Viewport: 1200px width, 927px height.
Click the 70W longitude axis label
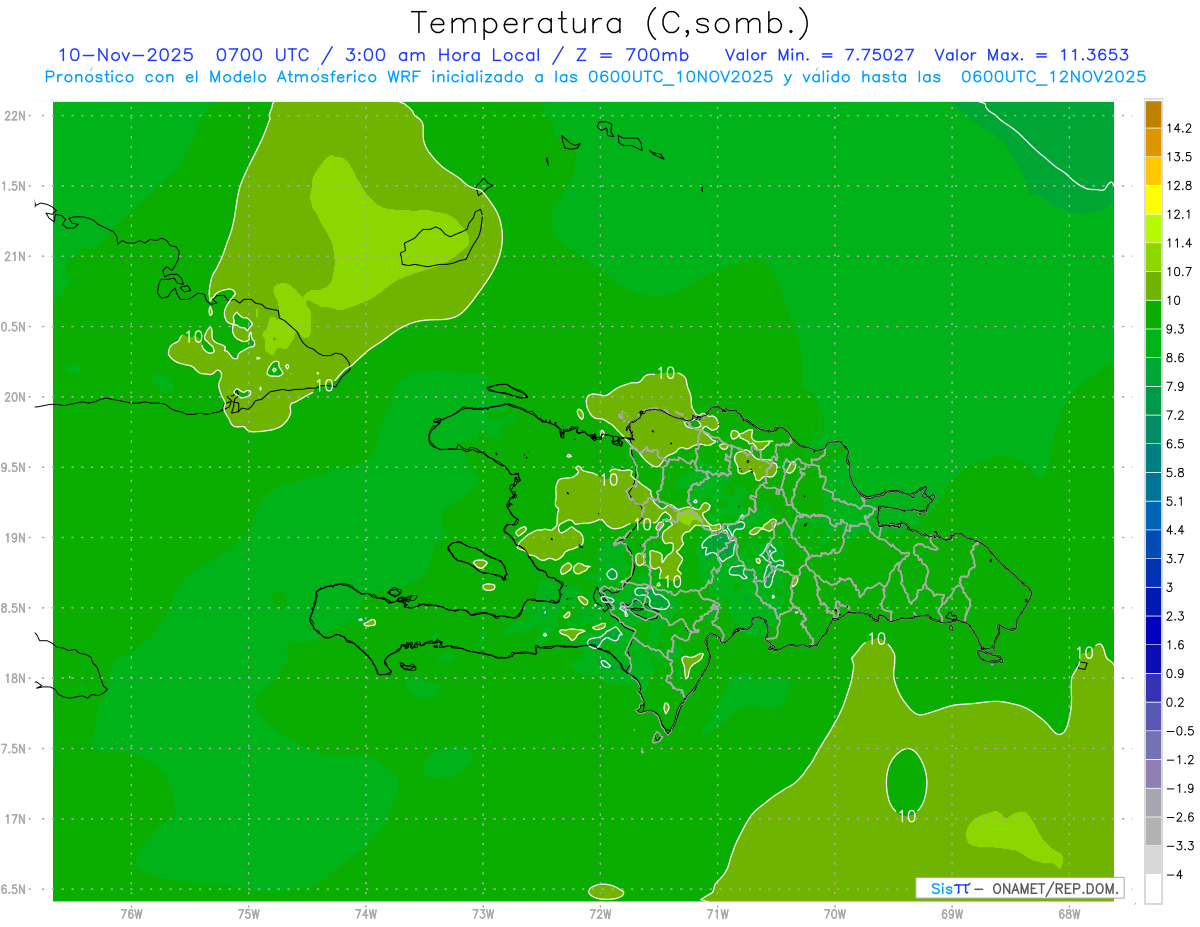pyautogui.click(x=835, y=913)
